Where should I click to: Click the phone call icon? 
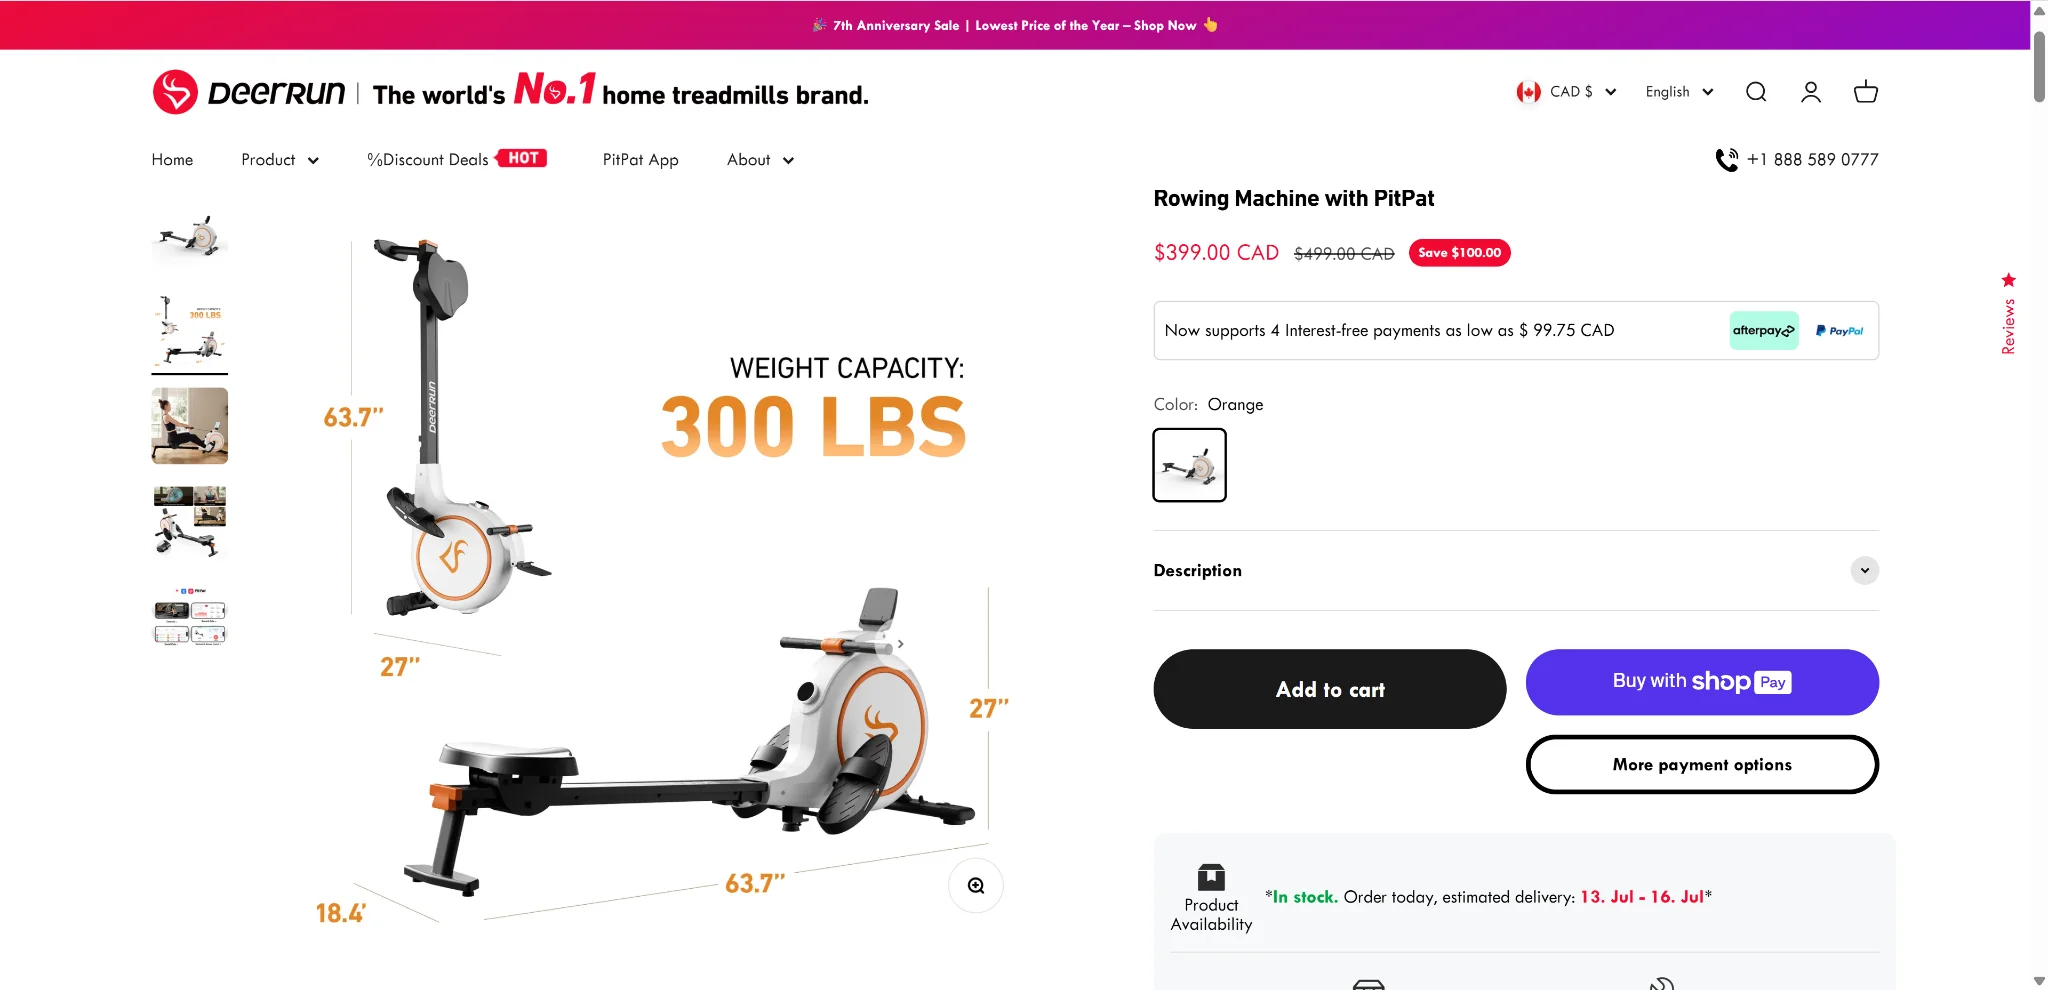[1727, 160]
